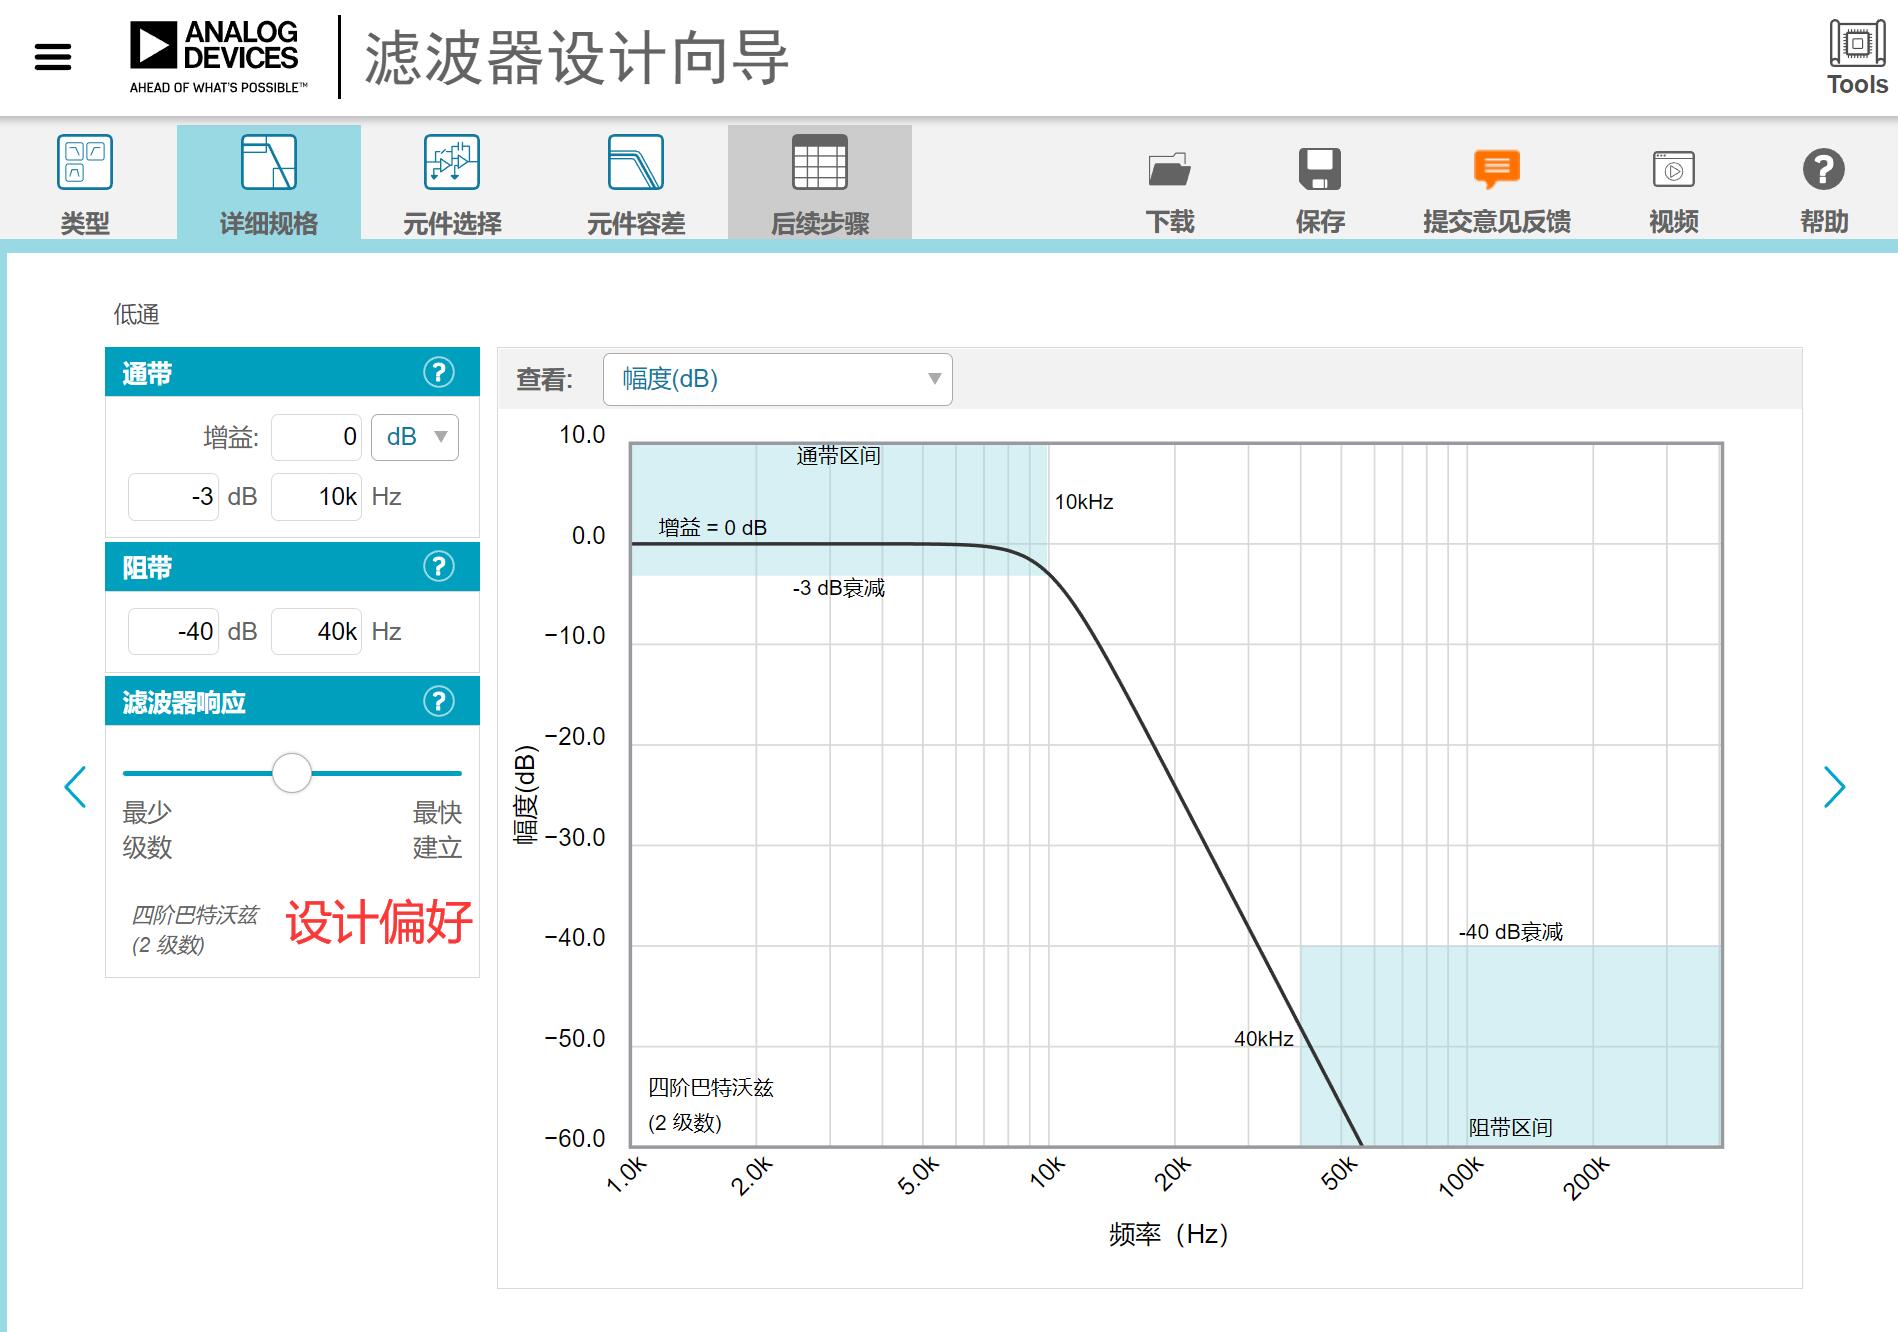Screen dimensions: 1898x1332
Task: Show help for 通带 section
Action: [x=438, y=373]
